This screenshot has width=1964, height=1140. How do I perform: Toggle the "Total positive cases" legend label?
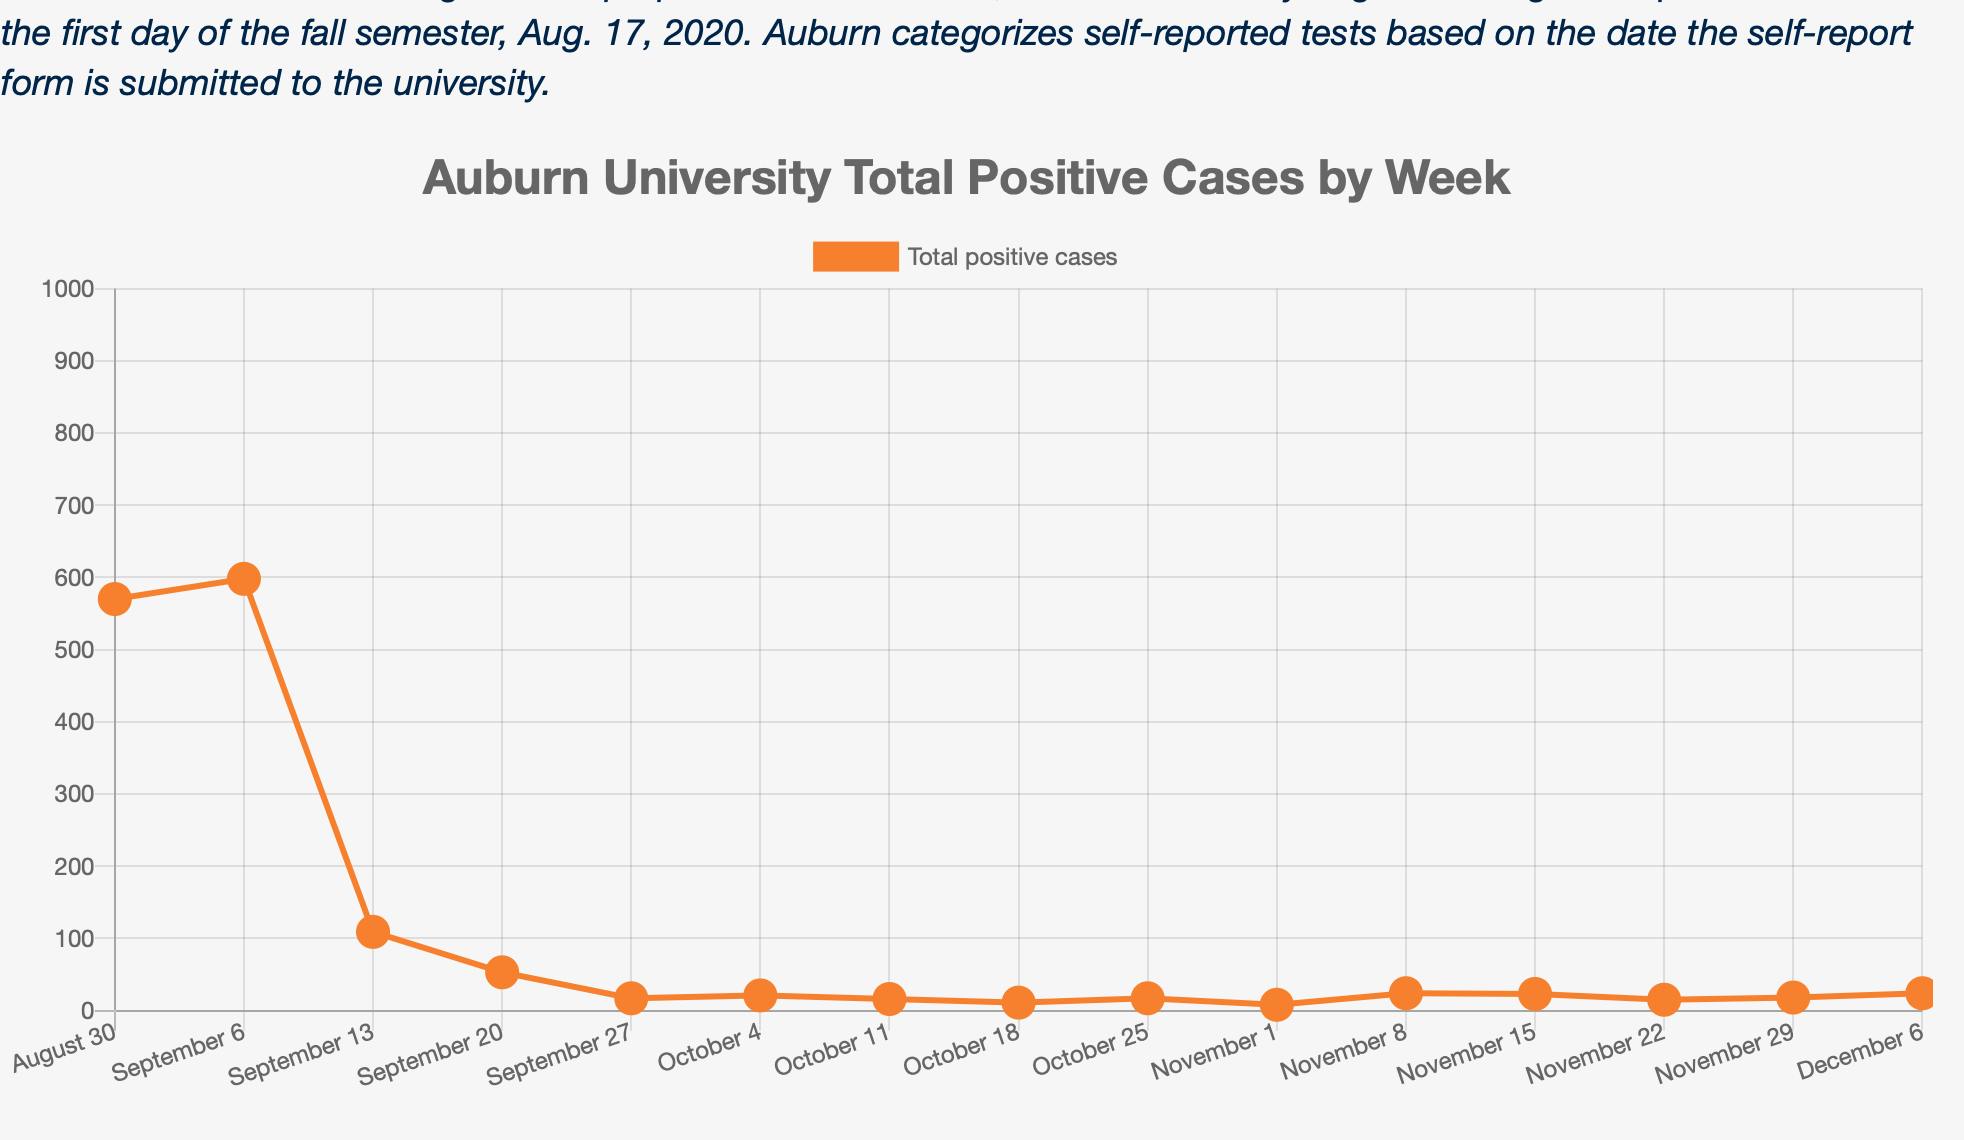click(x=1012, y=258)
